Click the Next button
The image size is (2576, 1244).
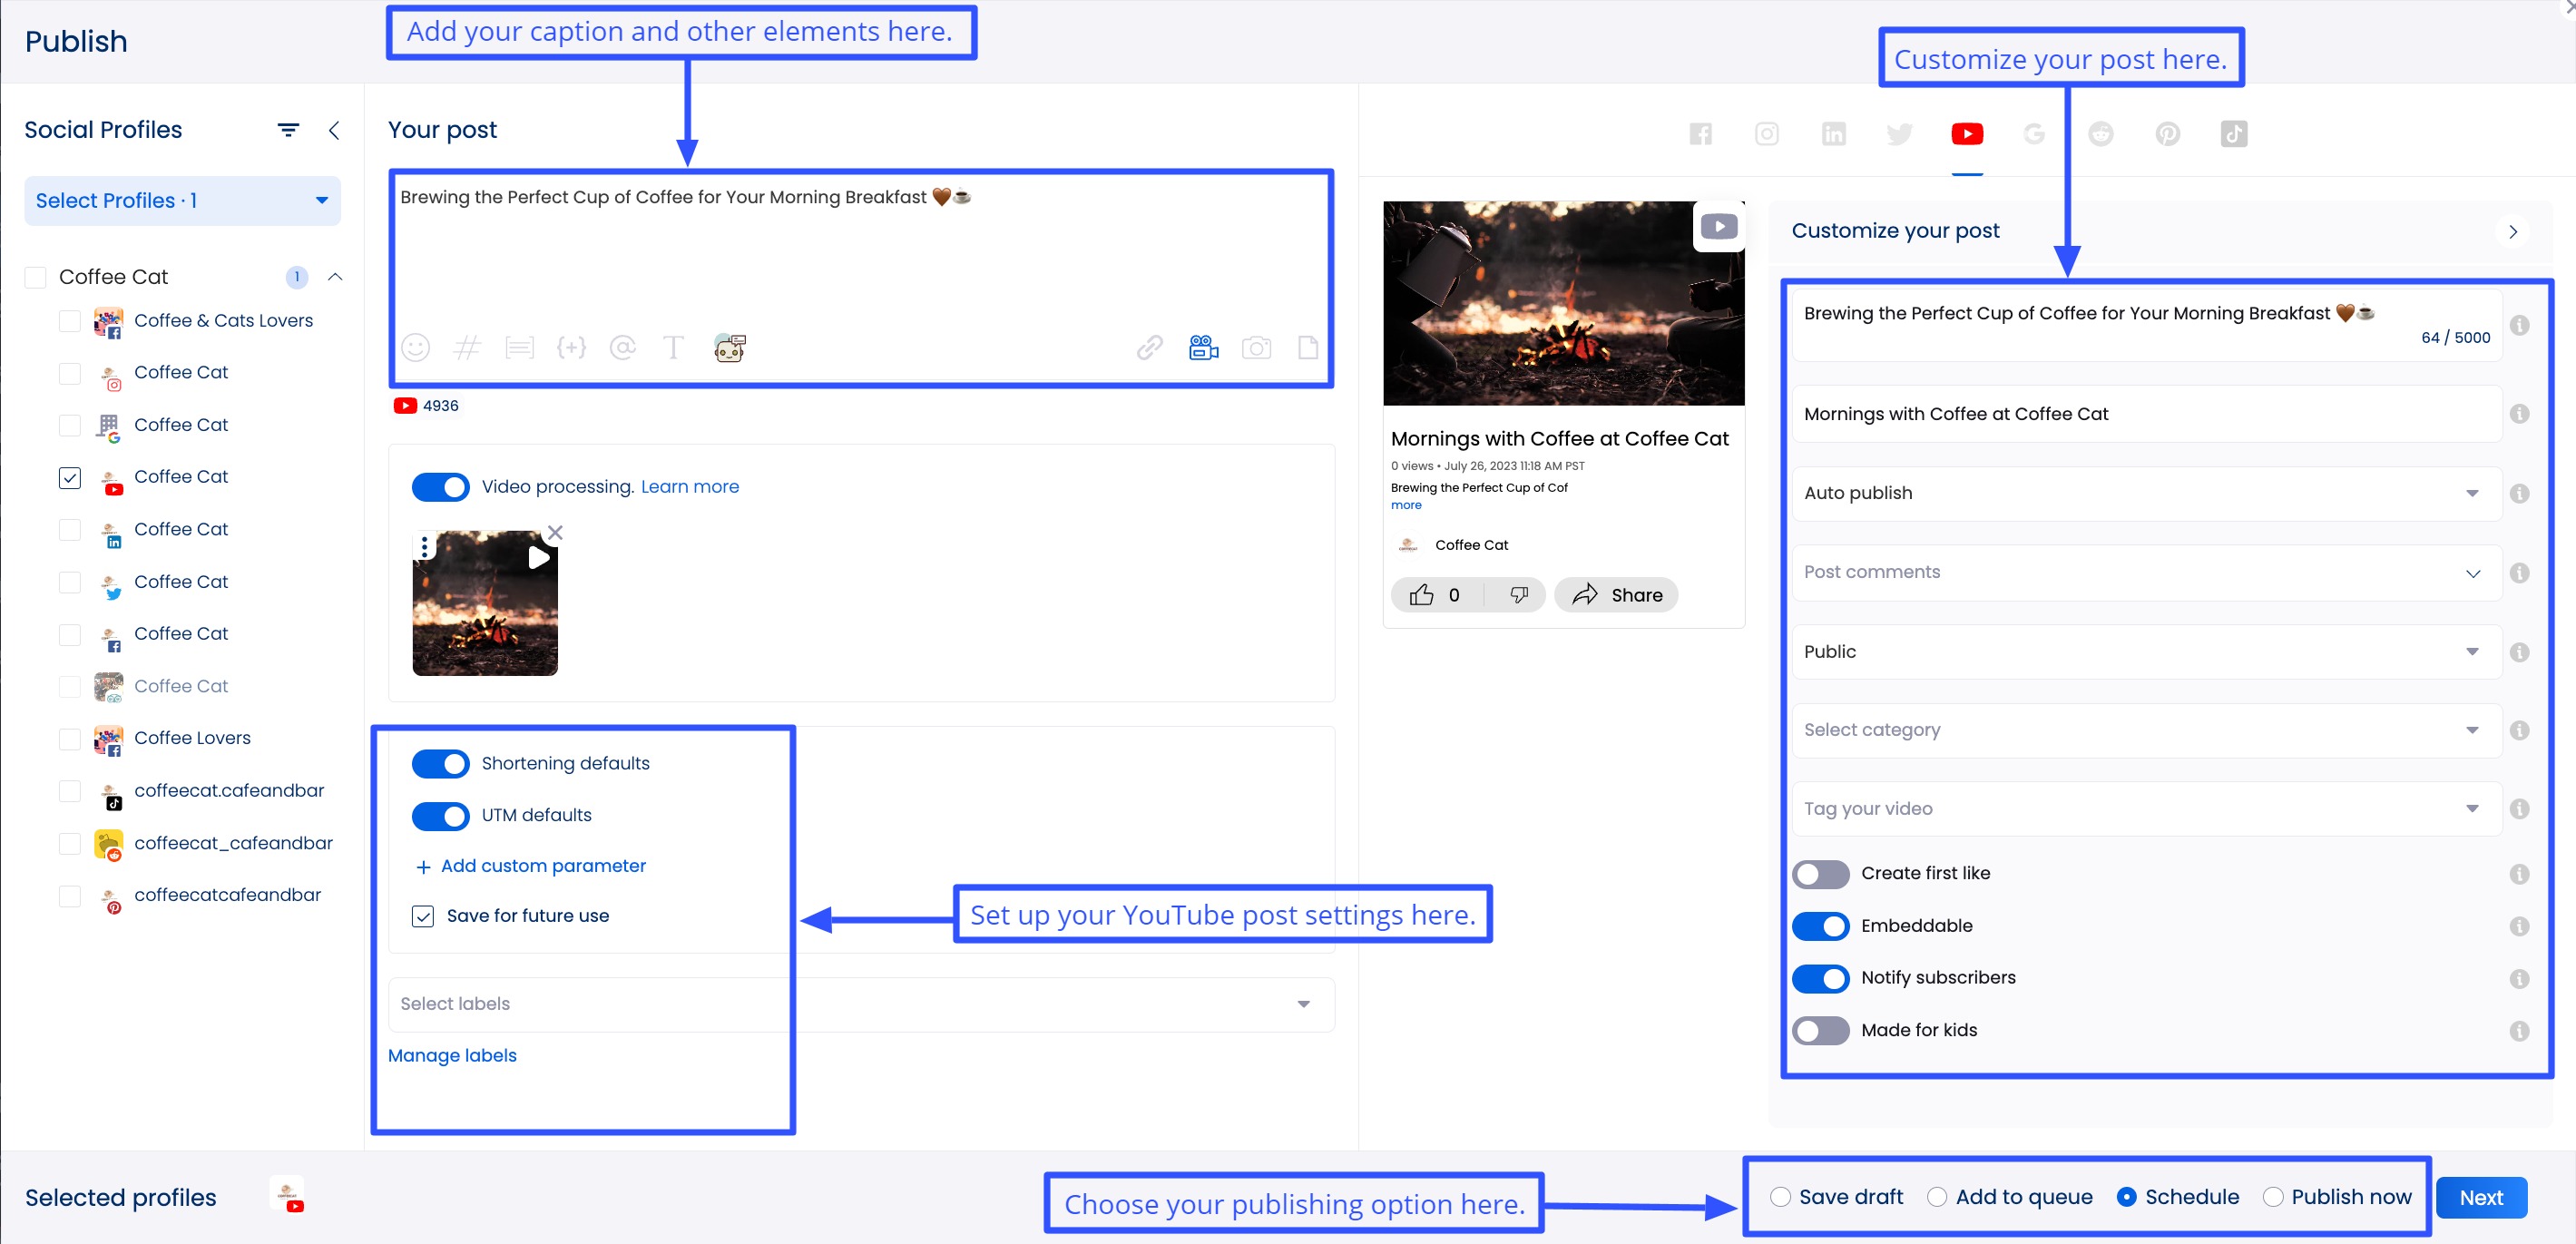[x=2481, y=1197]
